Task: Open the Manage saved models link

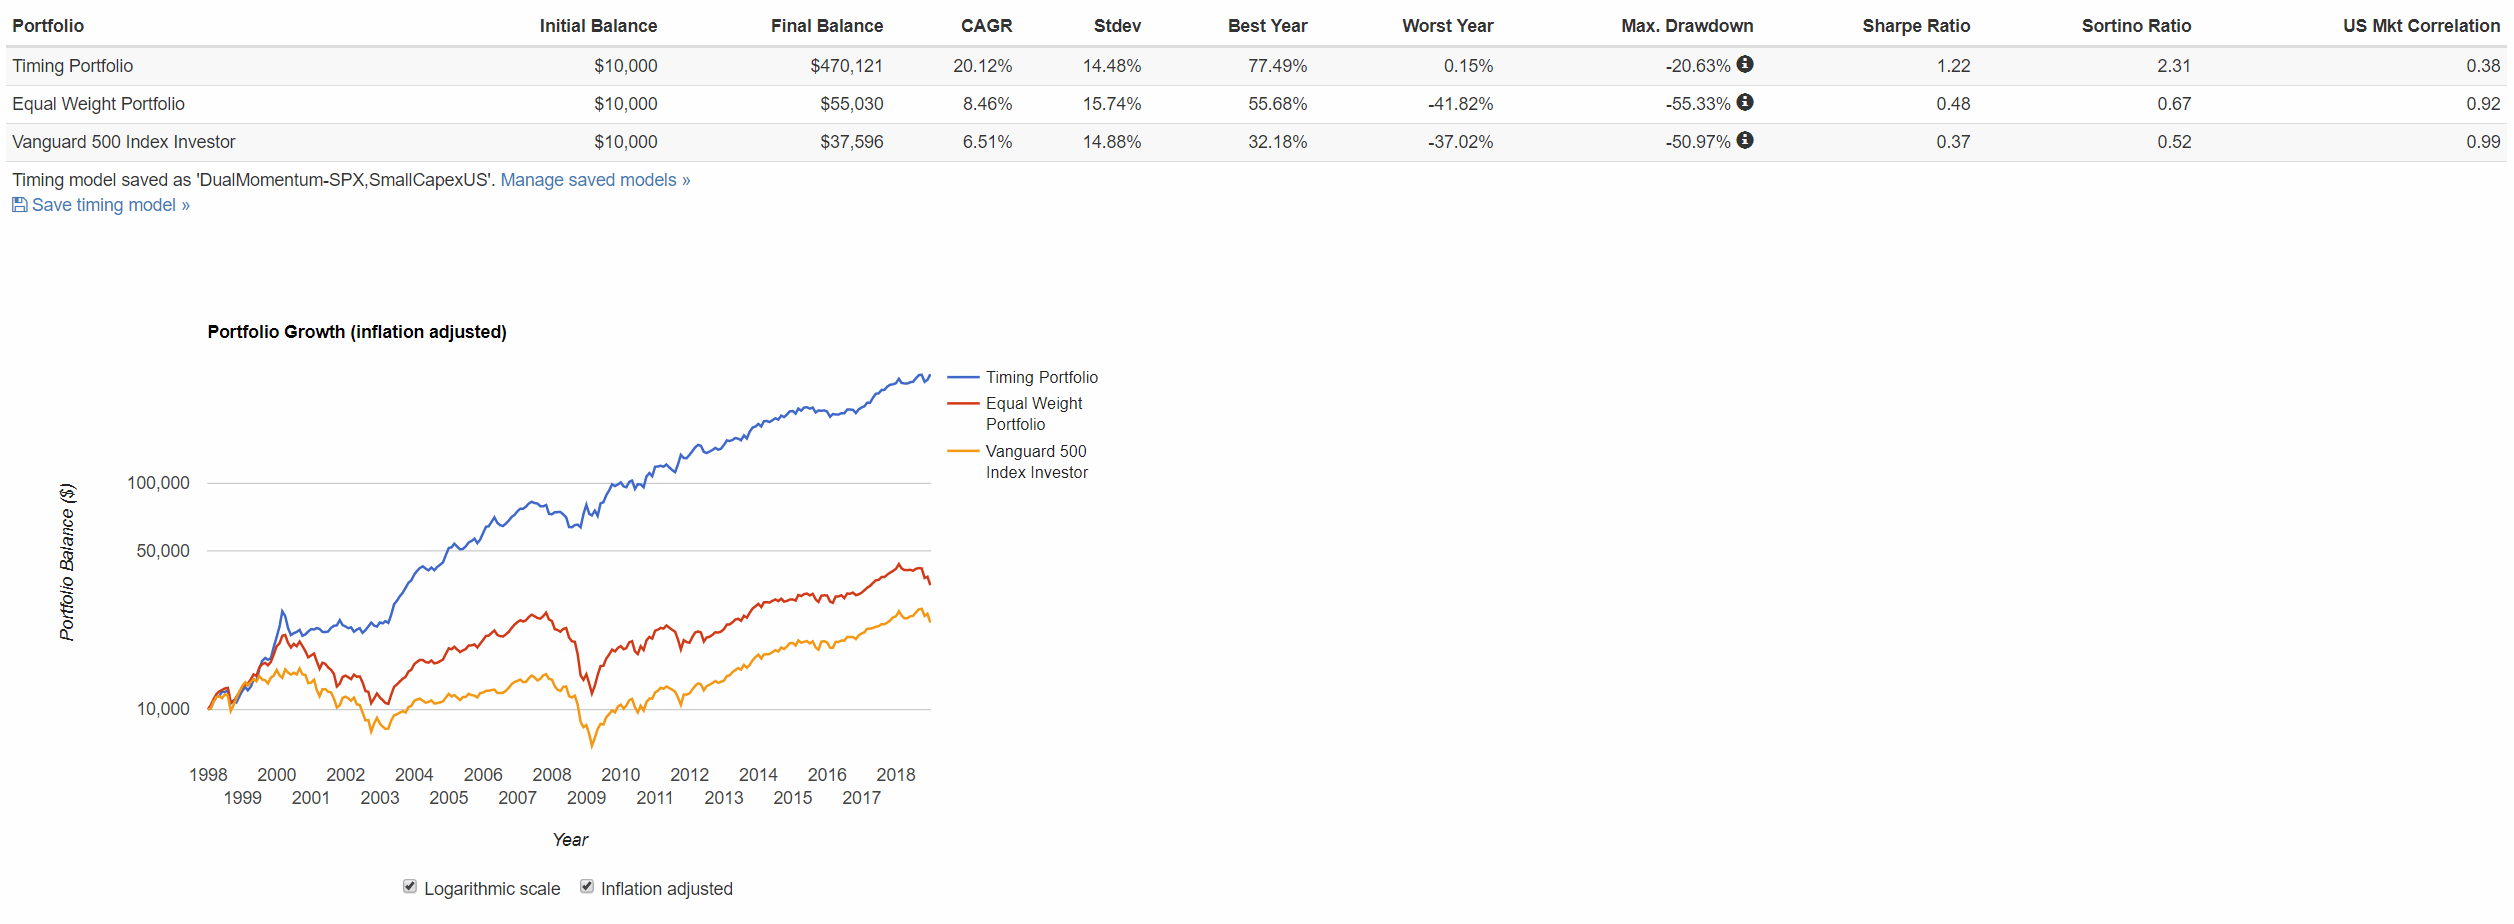Action: coord(595,180)
